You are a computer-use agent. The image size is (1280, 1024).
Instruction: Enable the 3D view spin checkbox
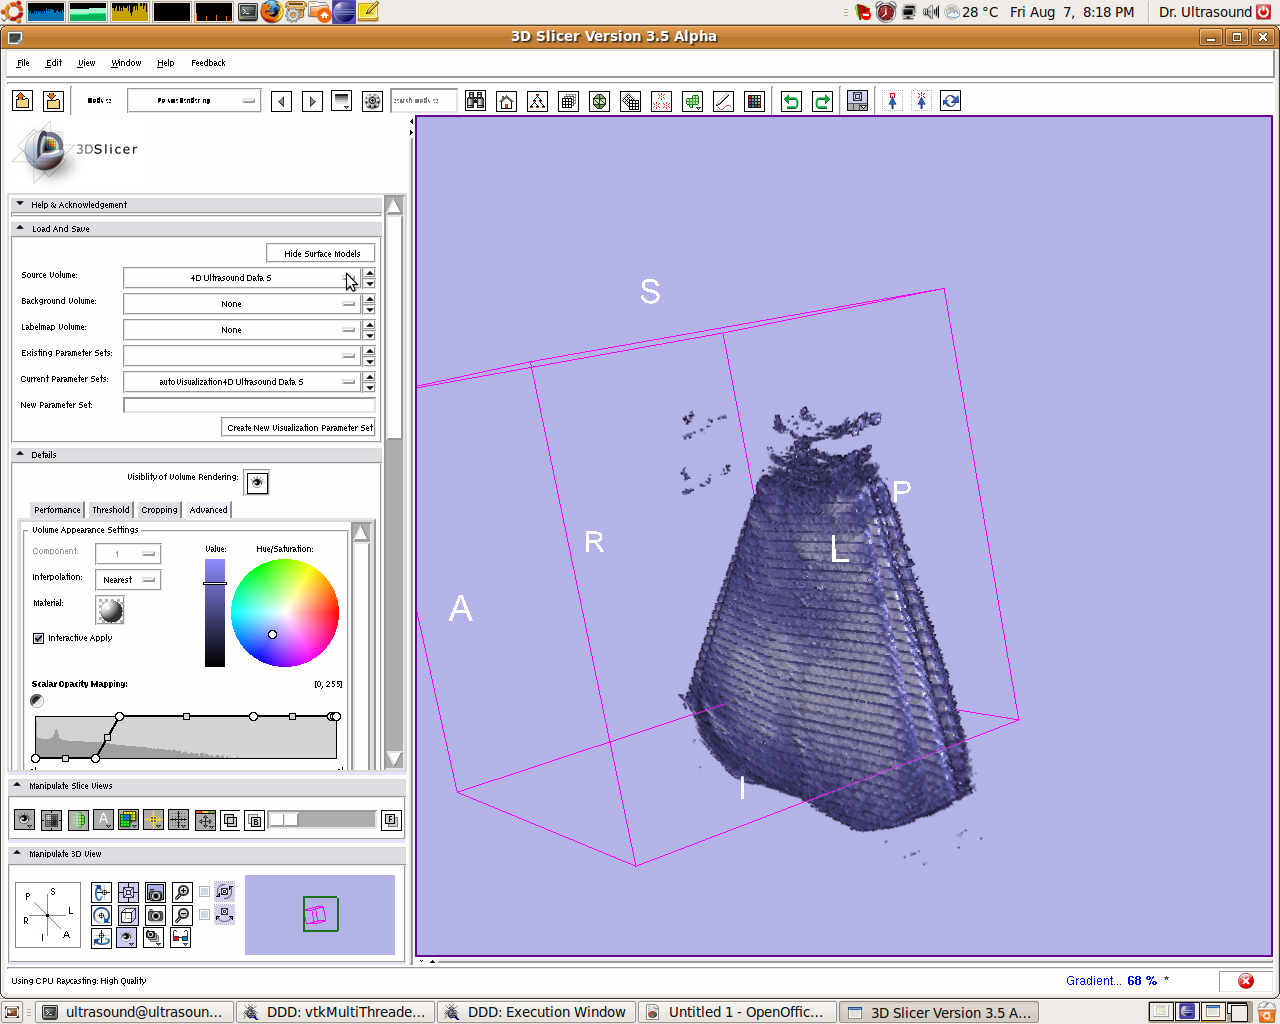[x=205, y=892]
